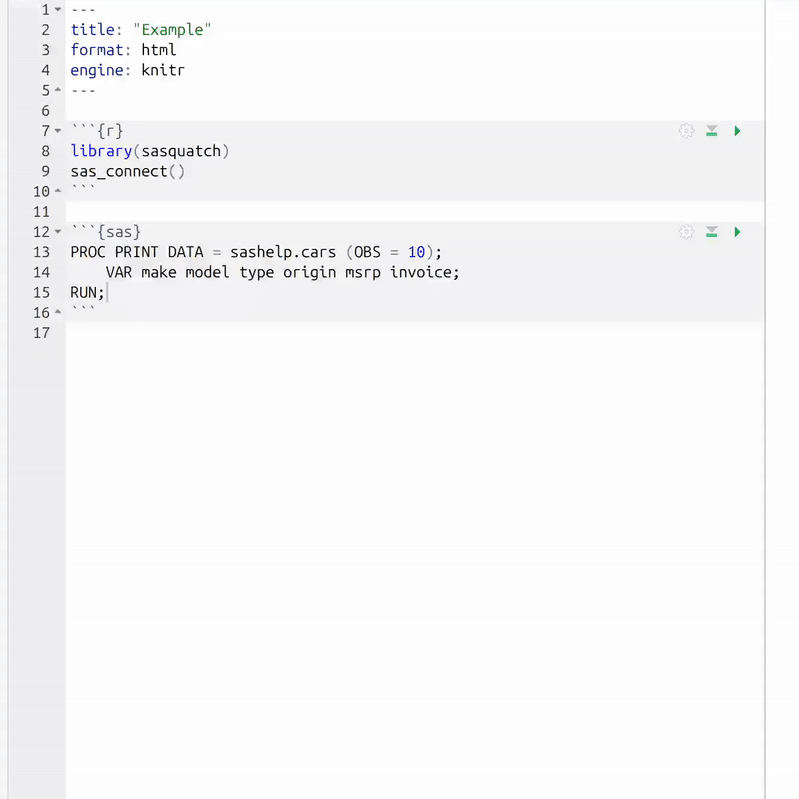Run the r chunk with green play arrow
Image resolution: width=799 pixels, height=799 pixels.
[x=737, y=131]
